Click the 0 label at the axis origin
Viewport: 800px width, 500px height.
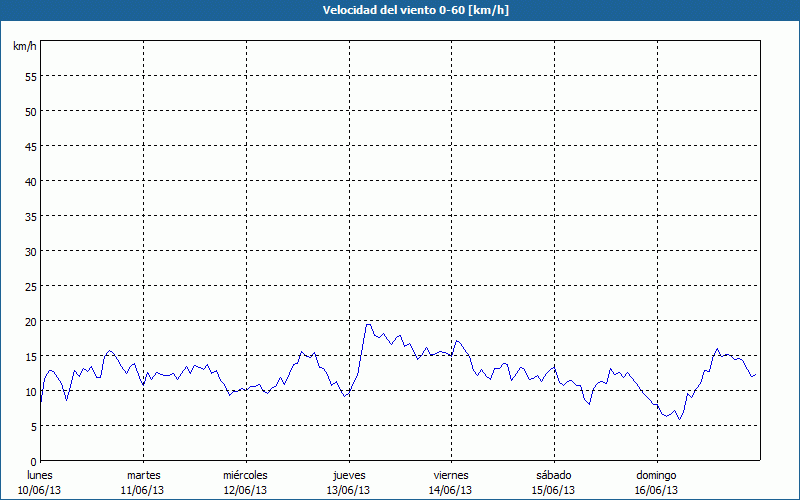33,461
